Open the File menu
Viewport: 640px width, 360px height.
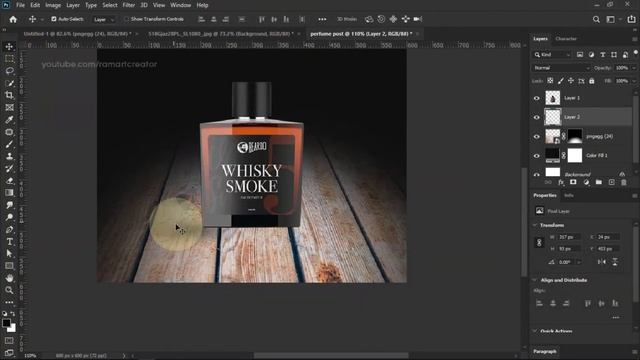click(x=20, y=5)
